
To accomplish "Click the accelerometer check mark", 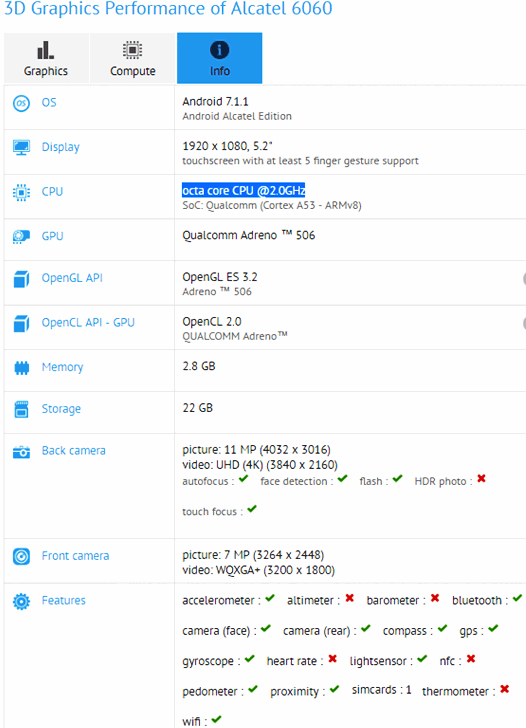I will point(270,598).
